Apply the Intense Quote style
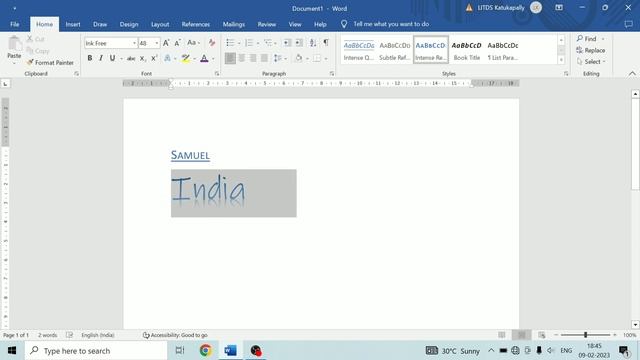 [359, 50]
